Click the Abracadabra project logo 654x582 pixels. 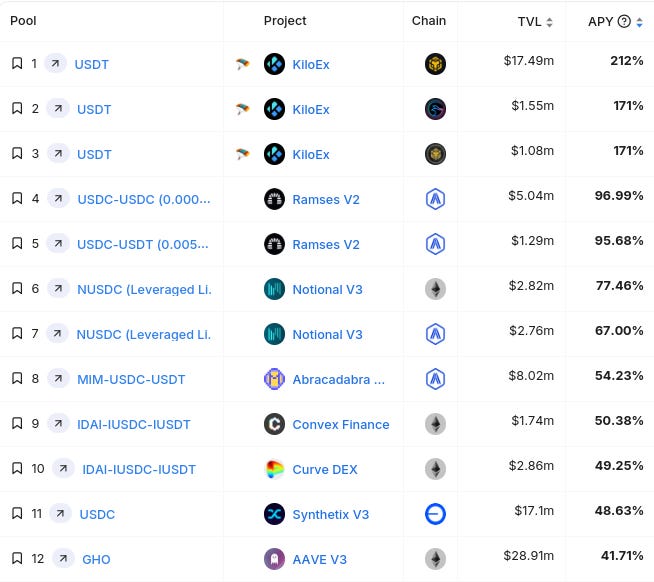pos(274,379)
